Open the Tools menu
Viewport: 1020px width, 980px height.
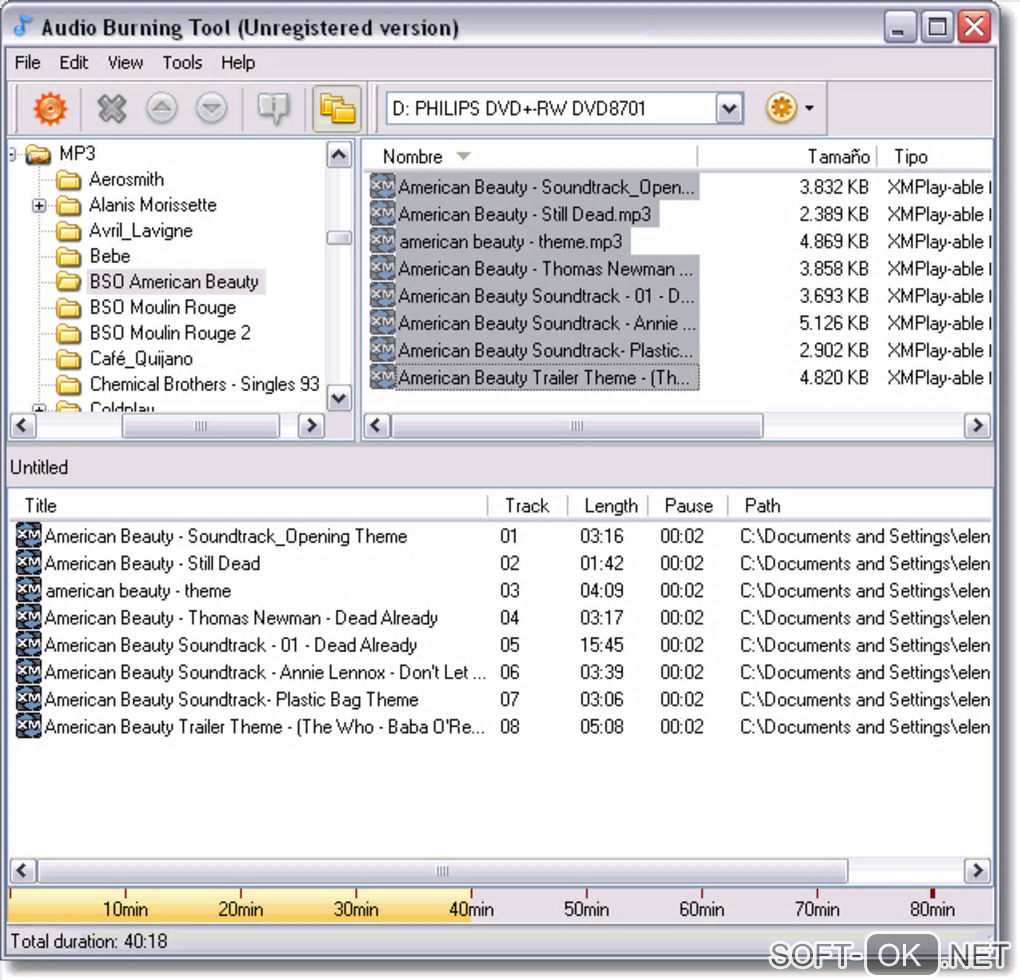click(182, 62)
